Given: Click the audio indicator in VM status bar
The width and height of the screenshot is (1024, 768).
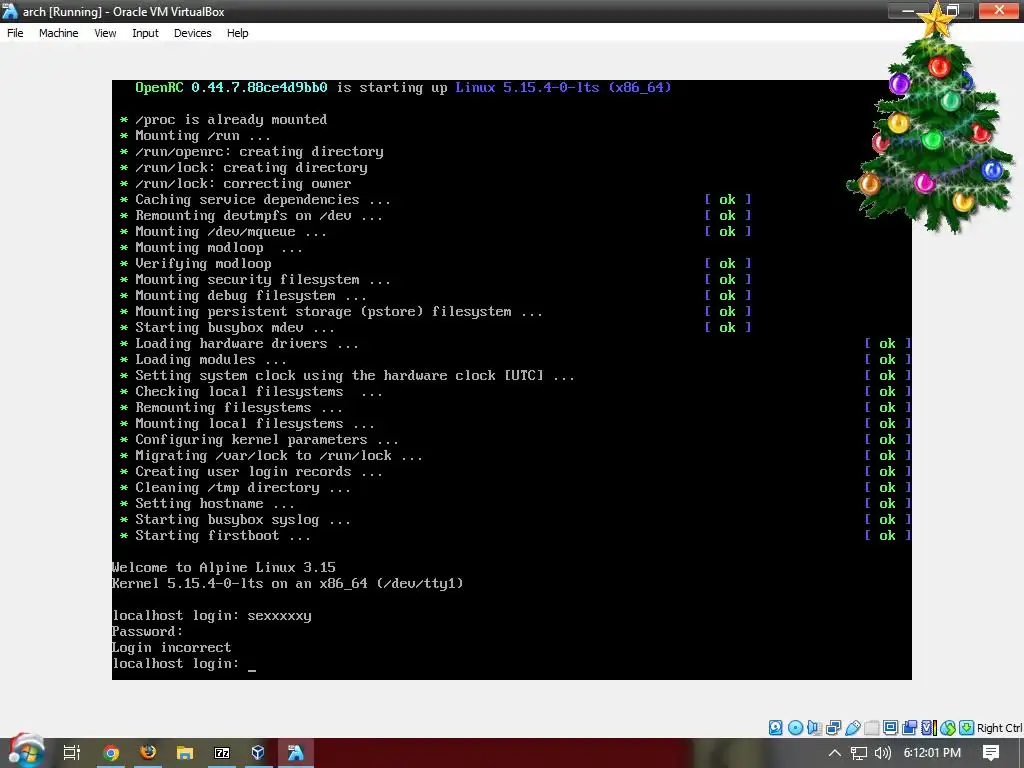Looking at the screenshot, I should click(x=814, y=728).
